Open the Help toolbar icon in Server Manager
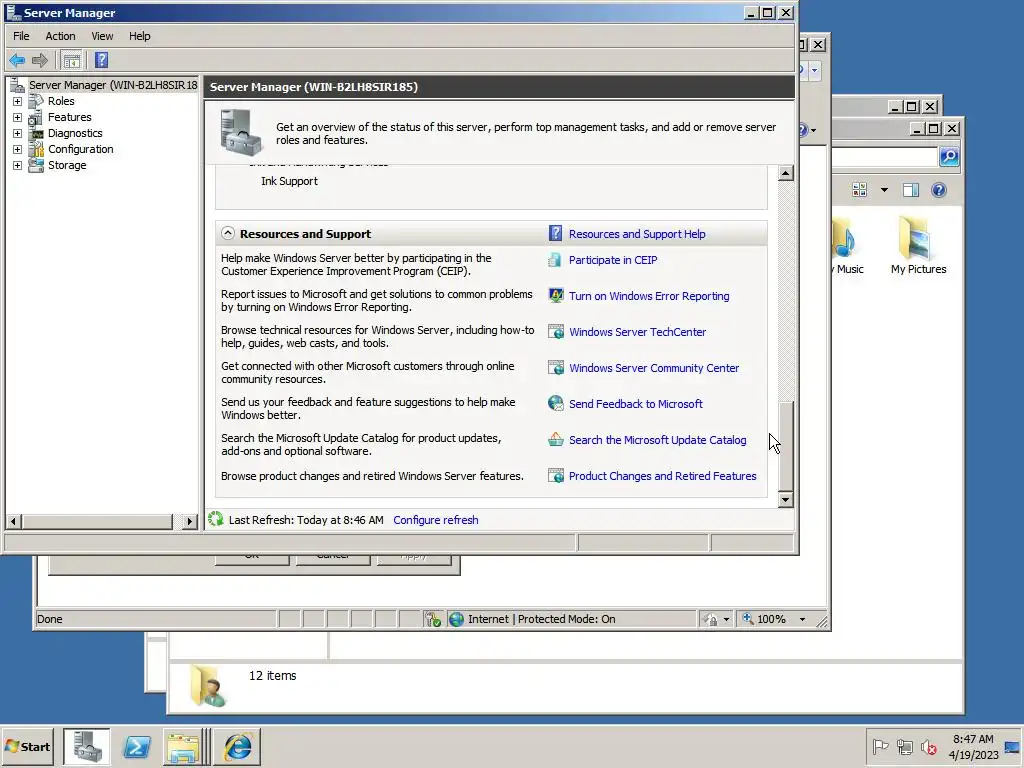 [x=101, y=61]
